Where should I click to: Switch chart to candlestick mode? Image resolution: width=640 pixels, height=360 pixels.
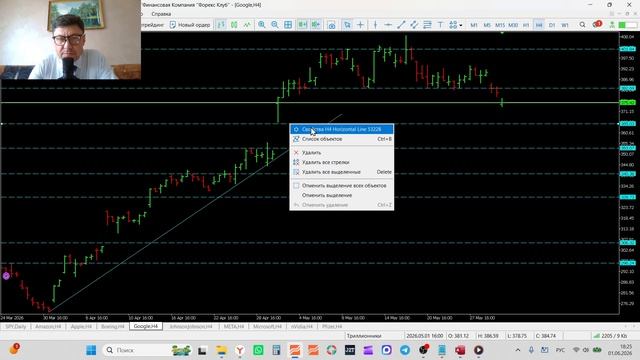pyautogui.click(x=234, y=25)
